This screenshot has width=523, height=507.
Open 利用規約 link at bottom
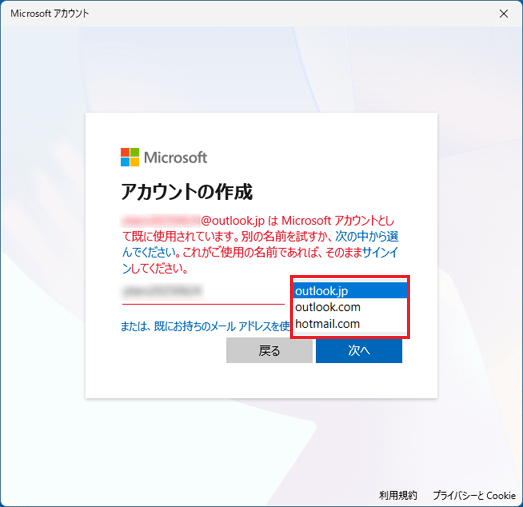coord(398,495)
